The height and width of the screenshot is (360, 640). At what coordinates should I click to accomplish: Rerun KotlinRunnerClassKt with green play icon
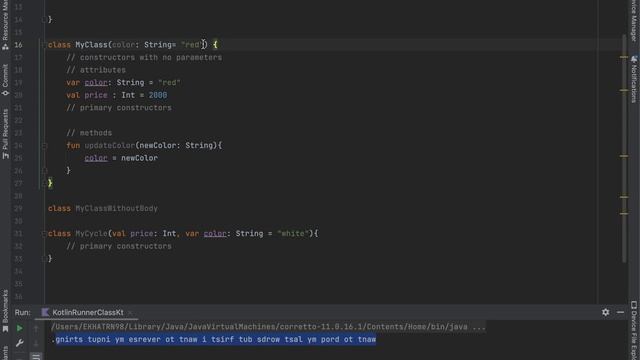pos(19,328)
